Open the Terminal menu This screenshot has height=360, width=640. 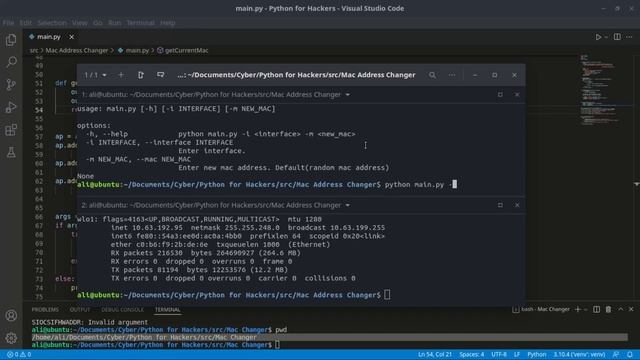coord(140,23)
